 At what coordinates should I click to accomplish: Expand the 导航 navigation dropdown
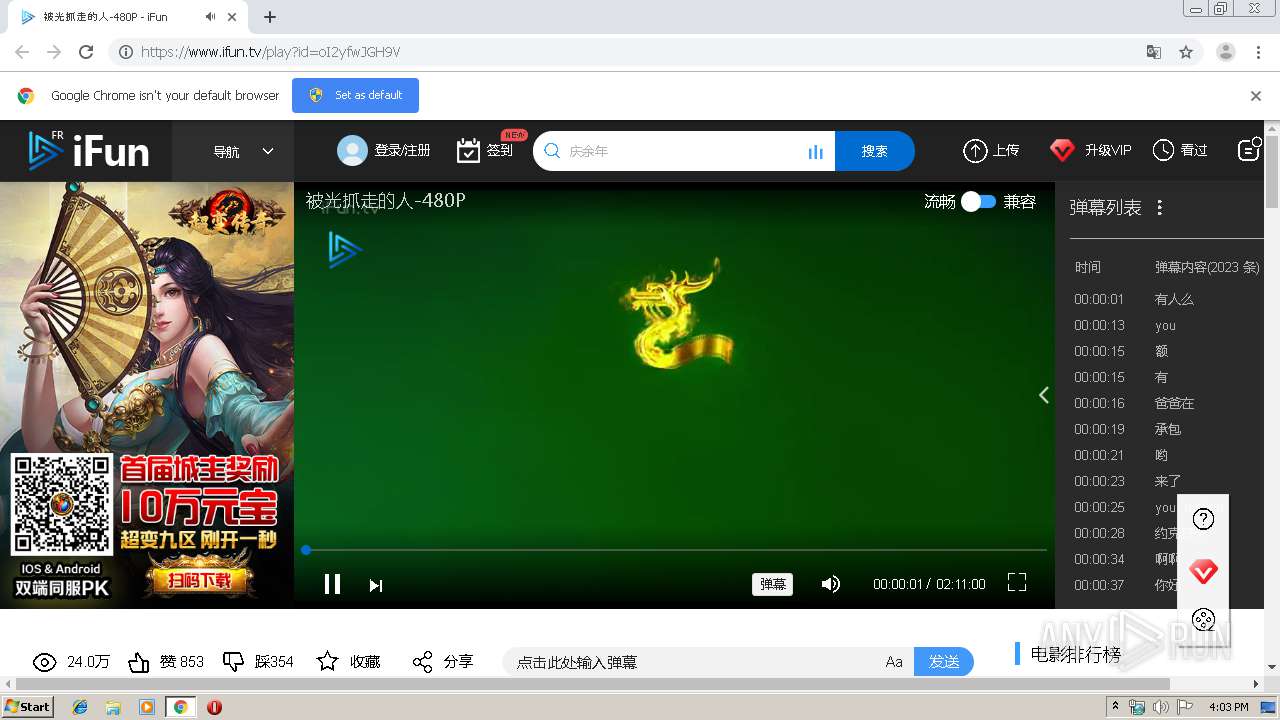point(243,151)
